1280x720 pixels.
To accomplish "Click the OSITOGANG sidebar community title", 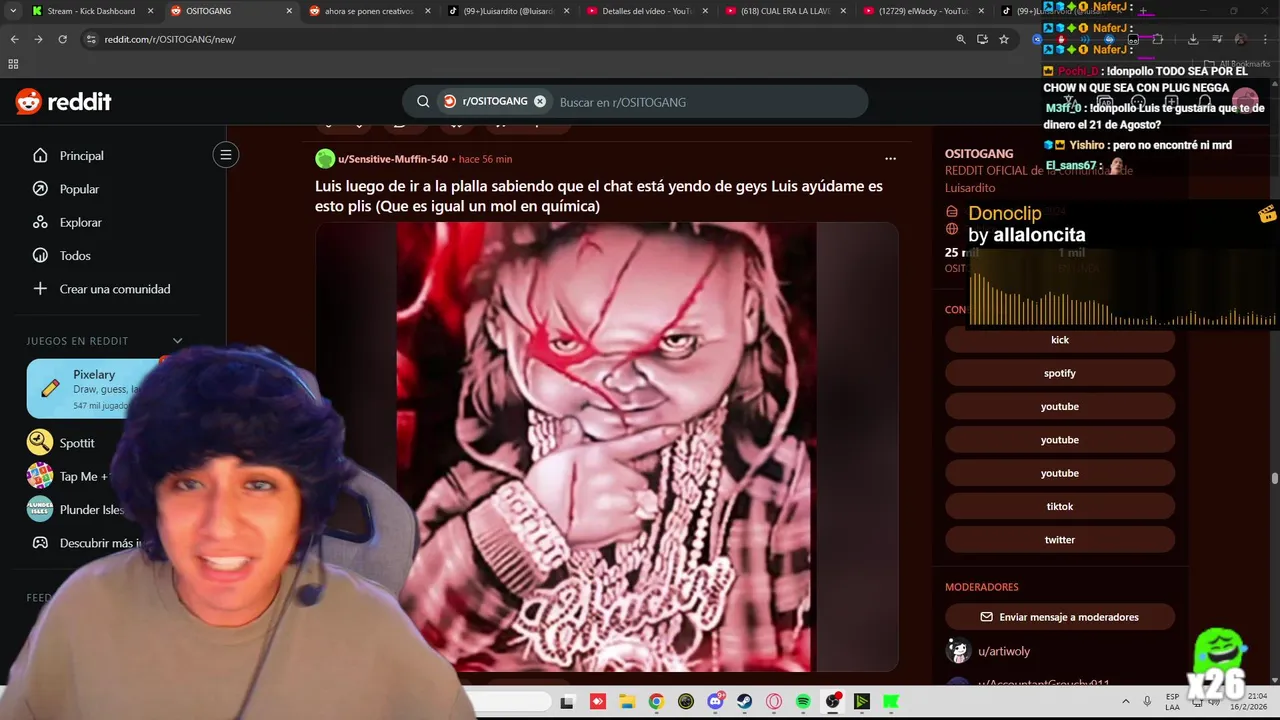I will tap(979, 153).
